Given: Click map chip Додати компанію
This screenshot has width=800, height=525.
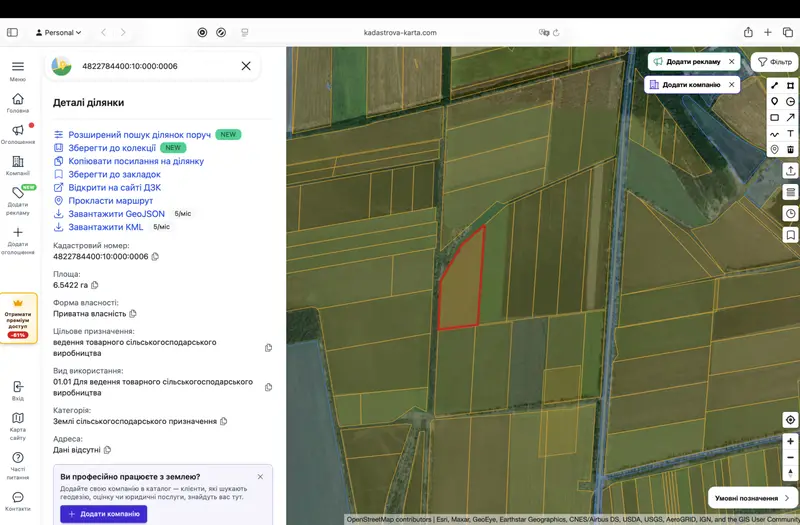Looking at the screenshot, I should [685, 85].
